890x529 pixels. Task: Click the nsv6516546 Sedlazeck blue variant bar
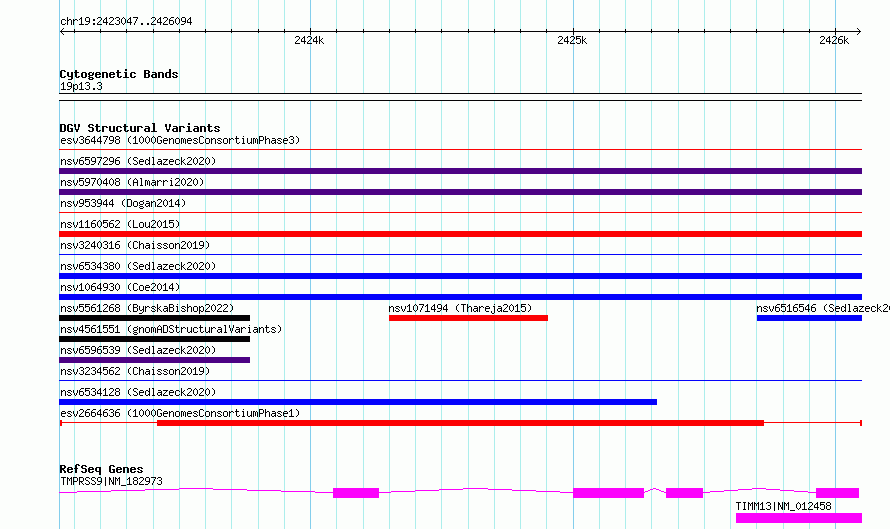[809, 318]
